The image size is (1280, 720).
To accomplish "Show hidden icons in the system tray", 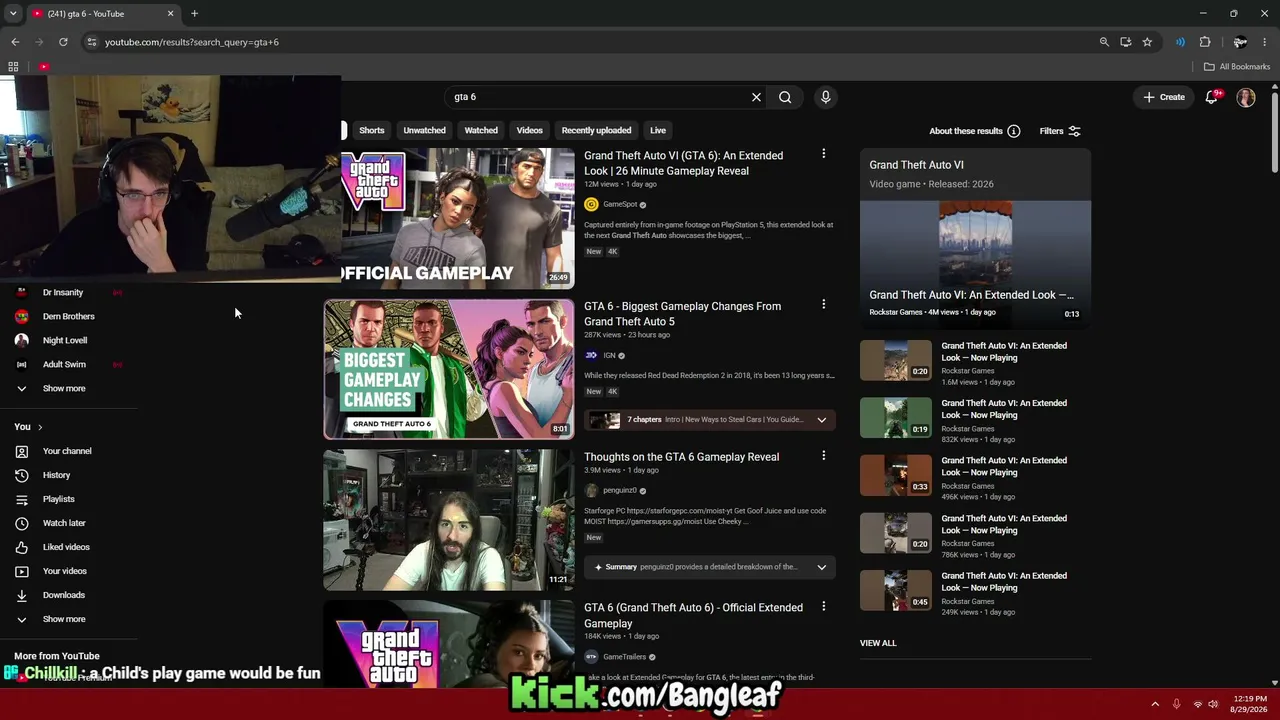I will point(1155,705).
